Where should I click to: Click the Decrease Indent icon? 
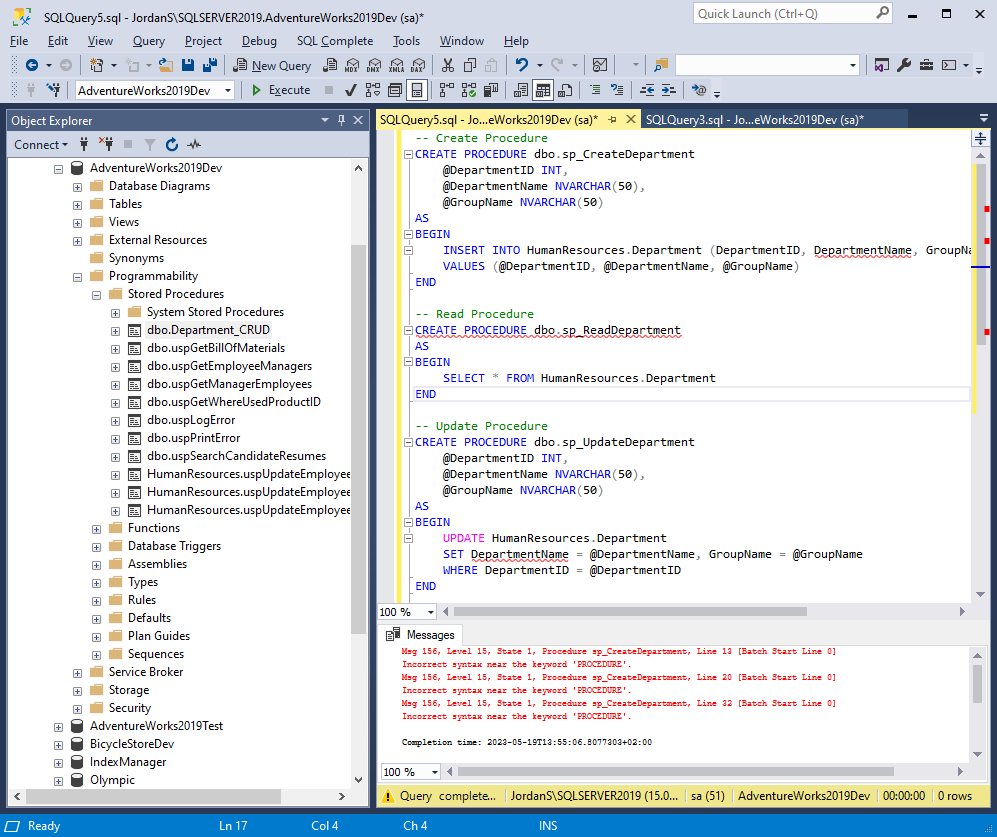click(647, 90)
